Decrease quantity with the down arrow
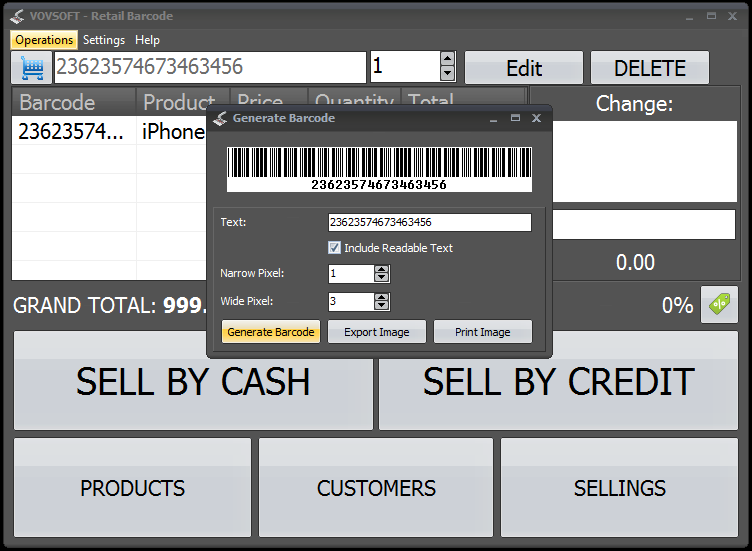Screen dimensions: 752x551 coord(447,74)
